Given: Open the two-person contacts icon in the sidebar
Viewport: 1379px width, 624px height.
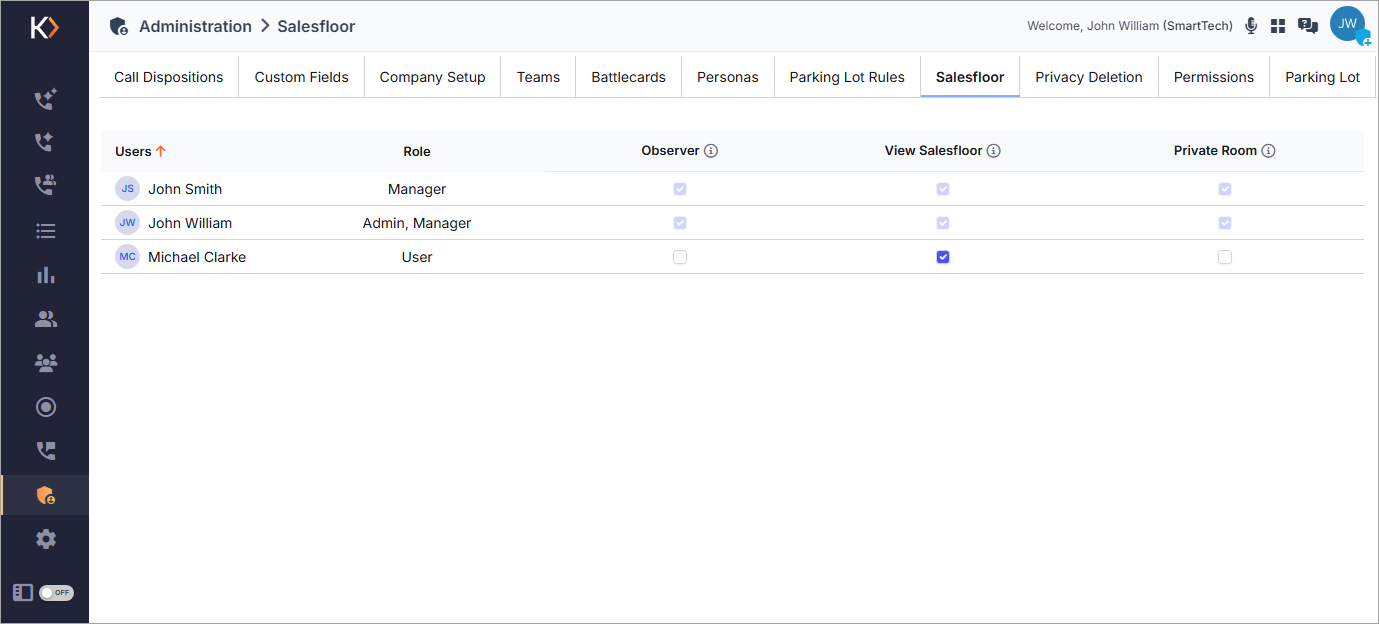Looking at the screenshot, I should tap(45, 319).
